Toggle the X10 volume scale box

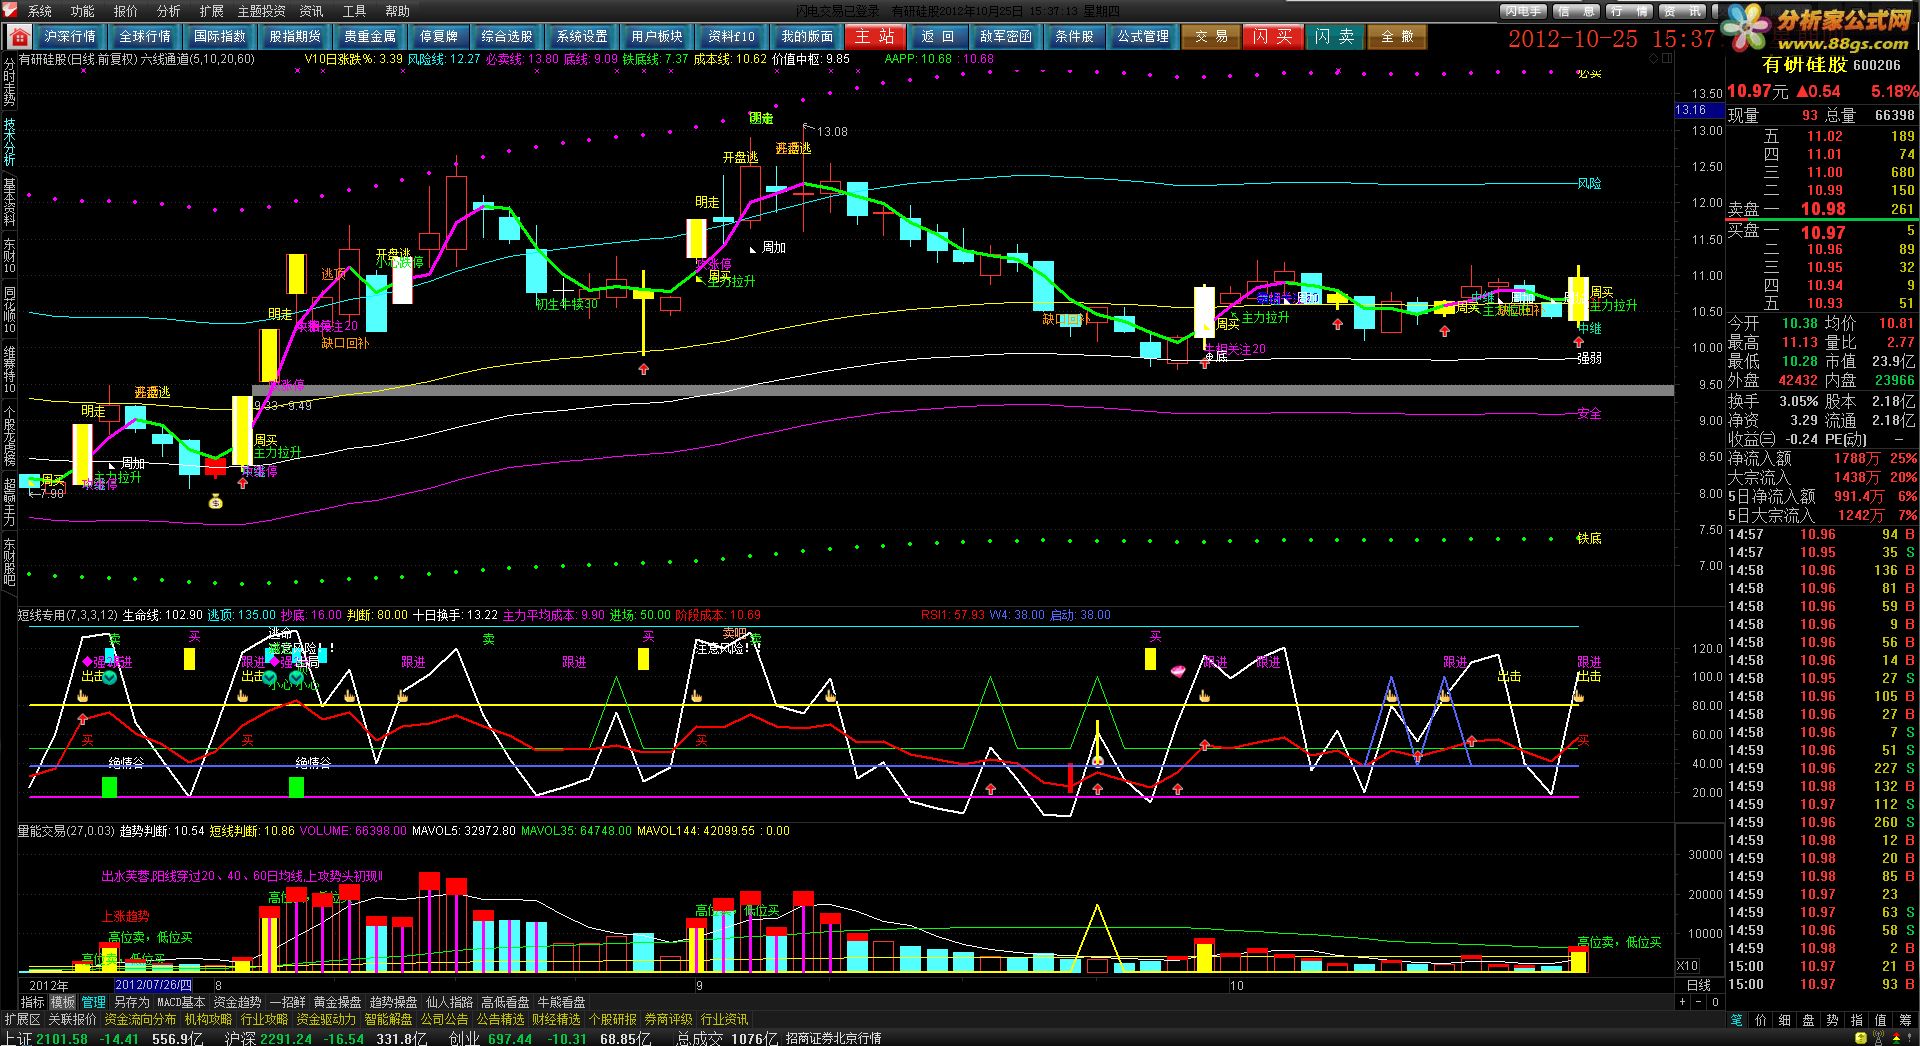click(x=1687, y=965)
